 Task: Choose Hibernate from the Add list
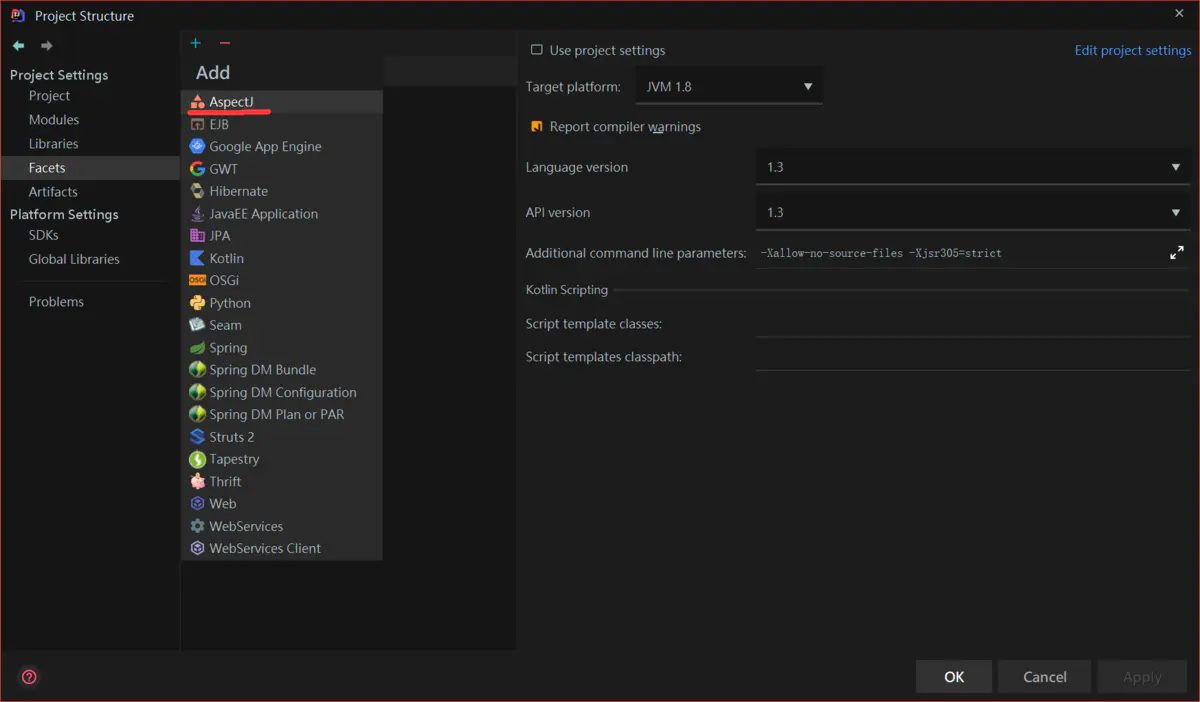pos(238,191)
